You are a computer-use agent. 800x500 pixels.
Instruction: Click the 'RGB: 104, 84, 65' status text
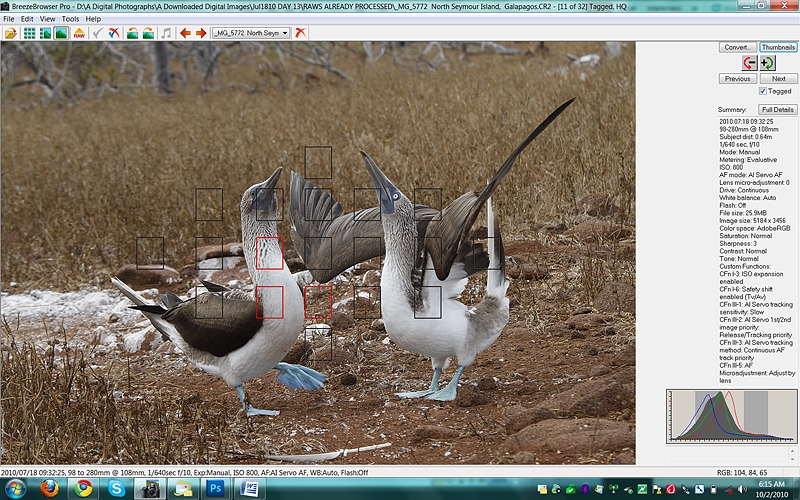tap(742, 472)
